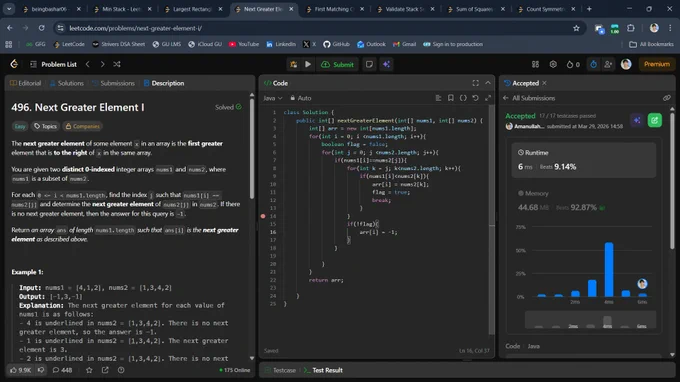Open the Test Result tab

(x=323, y=370)
